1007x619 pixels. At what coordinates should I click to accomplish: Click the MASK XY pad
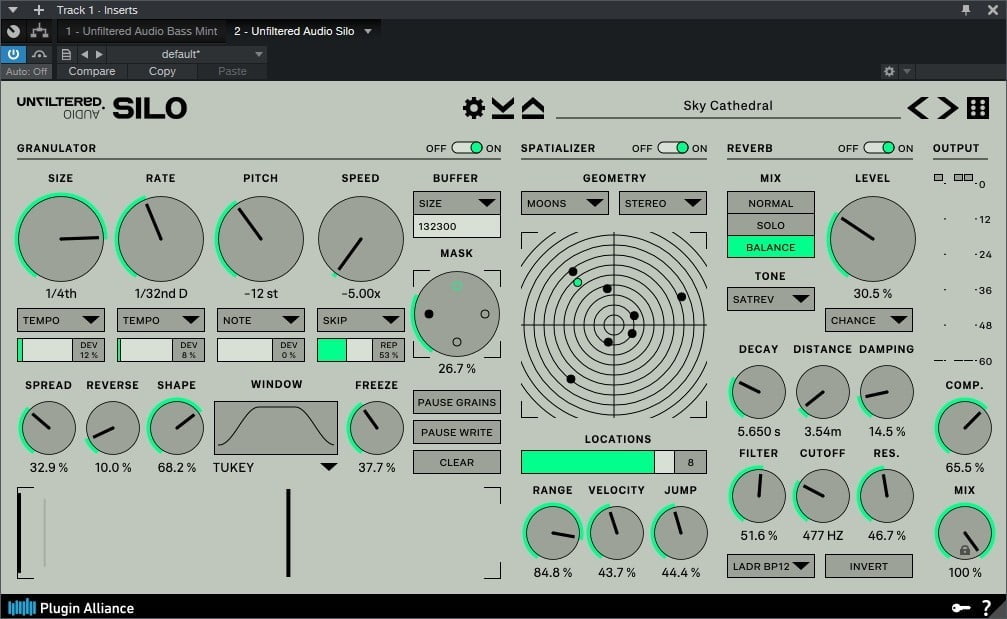(457, 313)
